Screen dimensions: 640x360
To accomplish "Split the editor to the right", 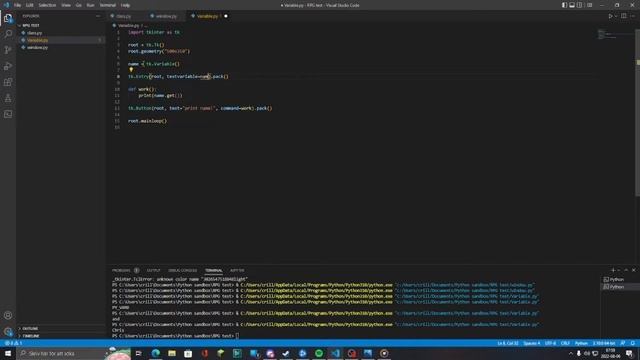I will click(624, 16).
